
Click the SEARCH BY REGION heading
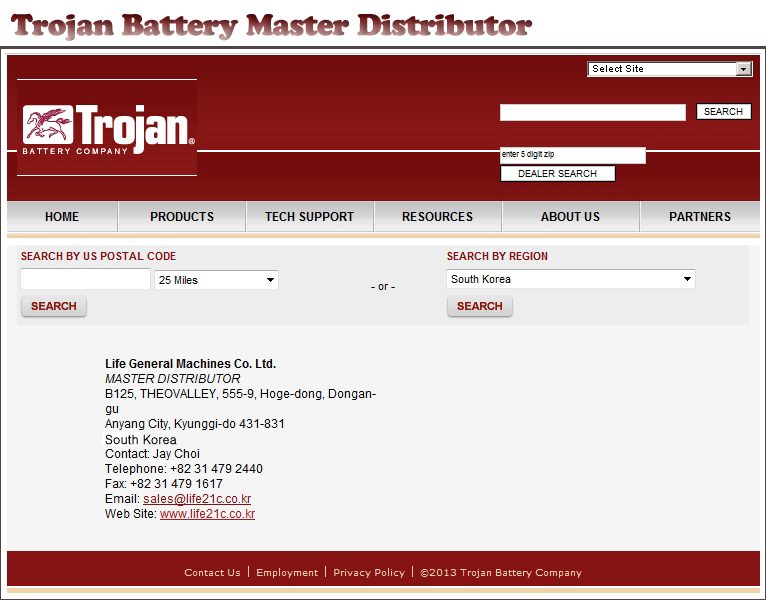(x=497, y=256)
